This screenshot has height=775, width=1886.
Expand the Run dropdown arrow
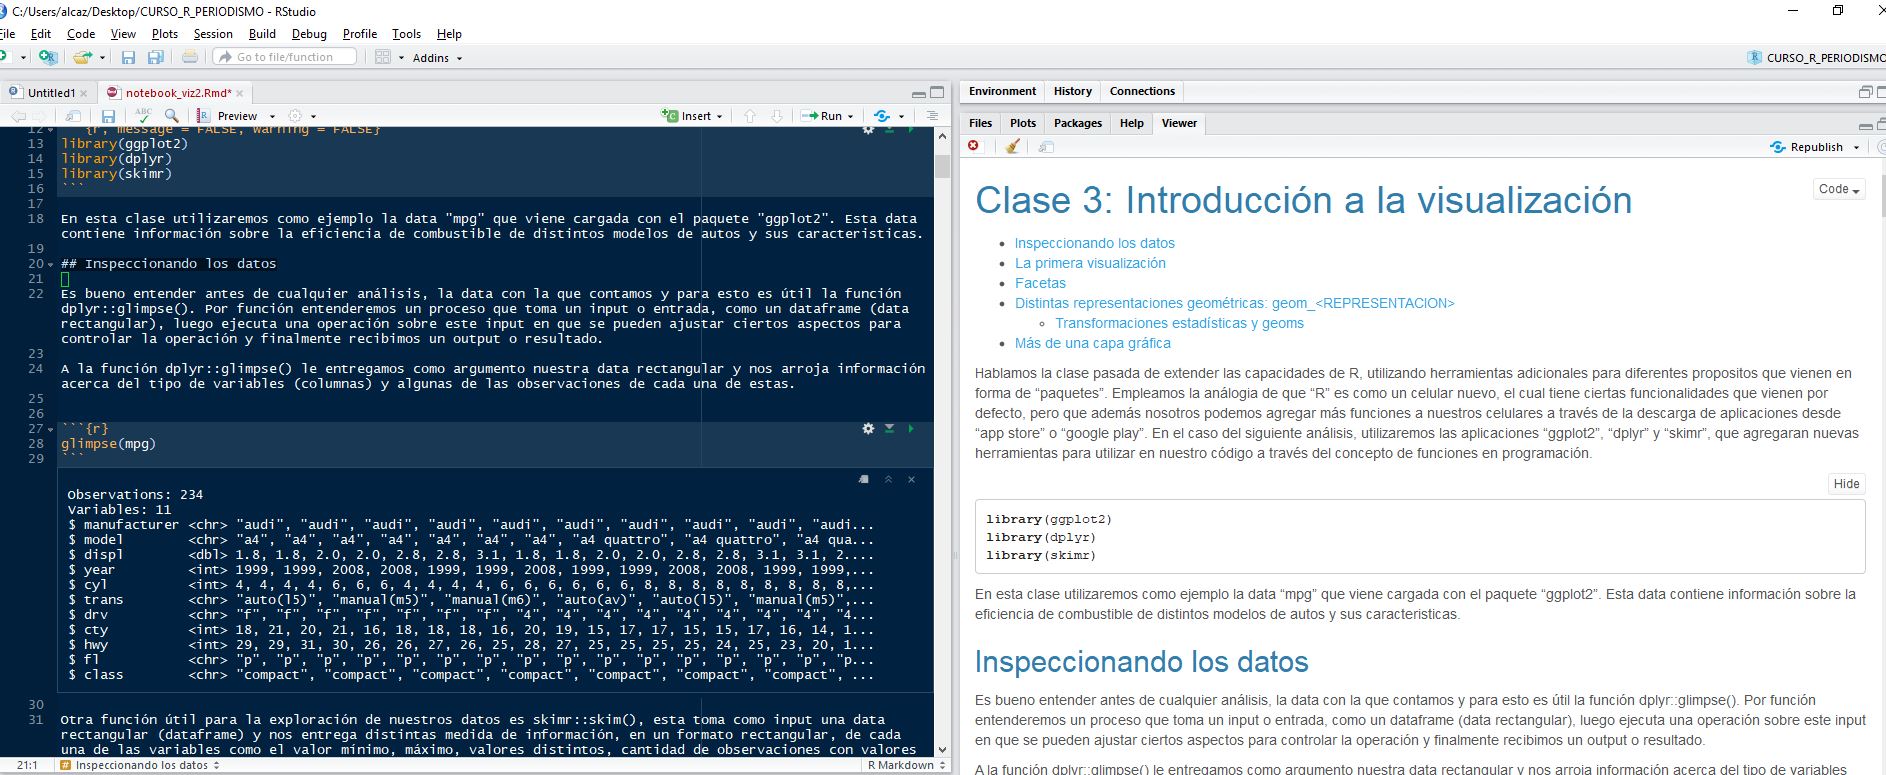[x=851, y=116]
